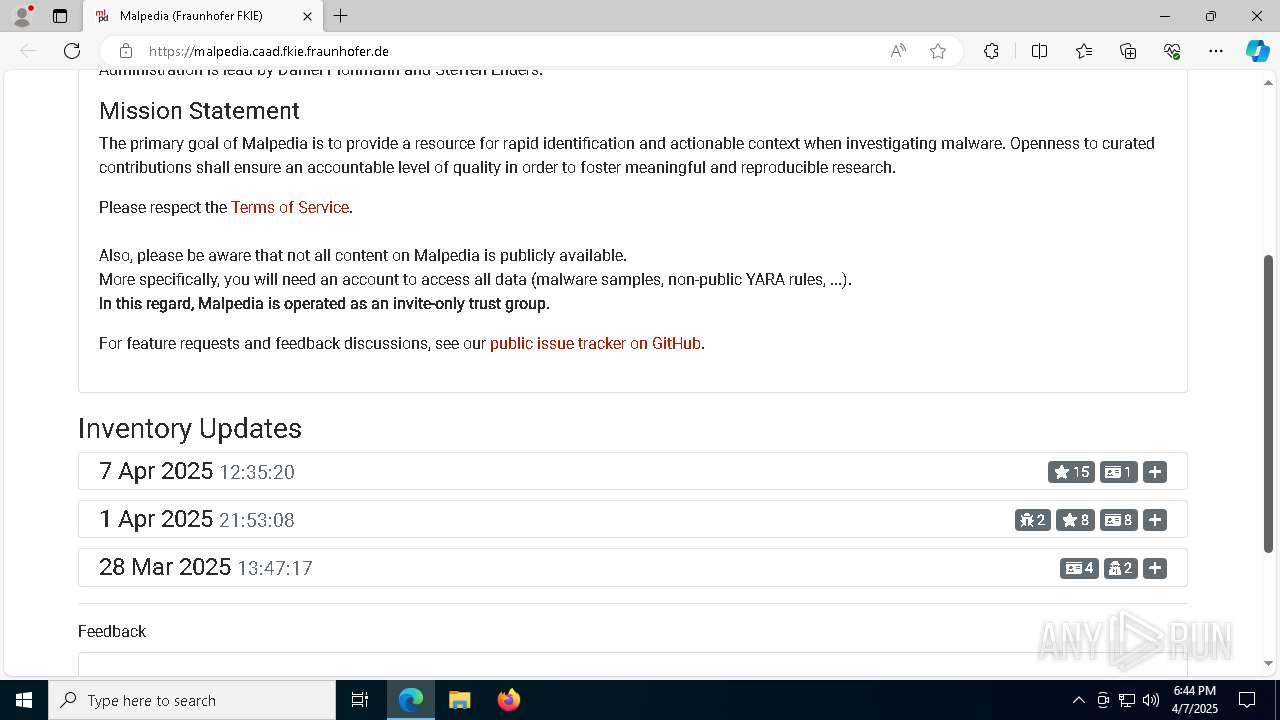Image resolution: width=1280 pixels, height=720 pixels.
Task: Select the 7 Apr 2025 date heading
Action: pyautogui.click(x=156, y=471)
